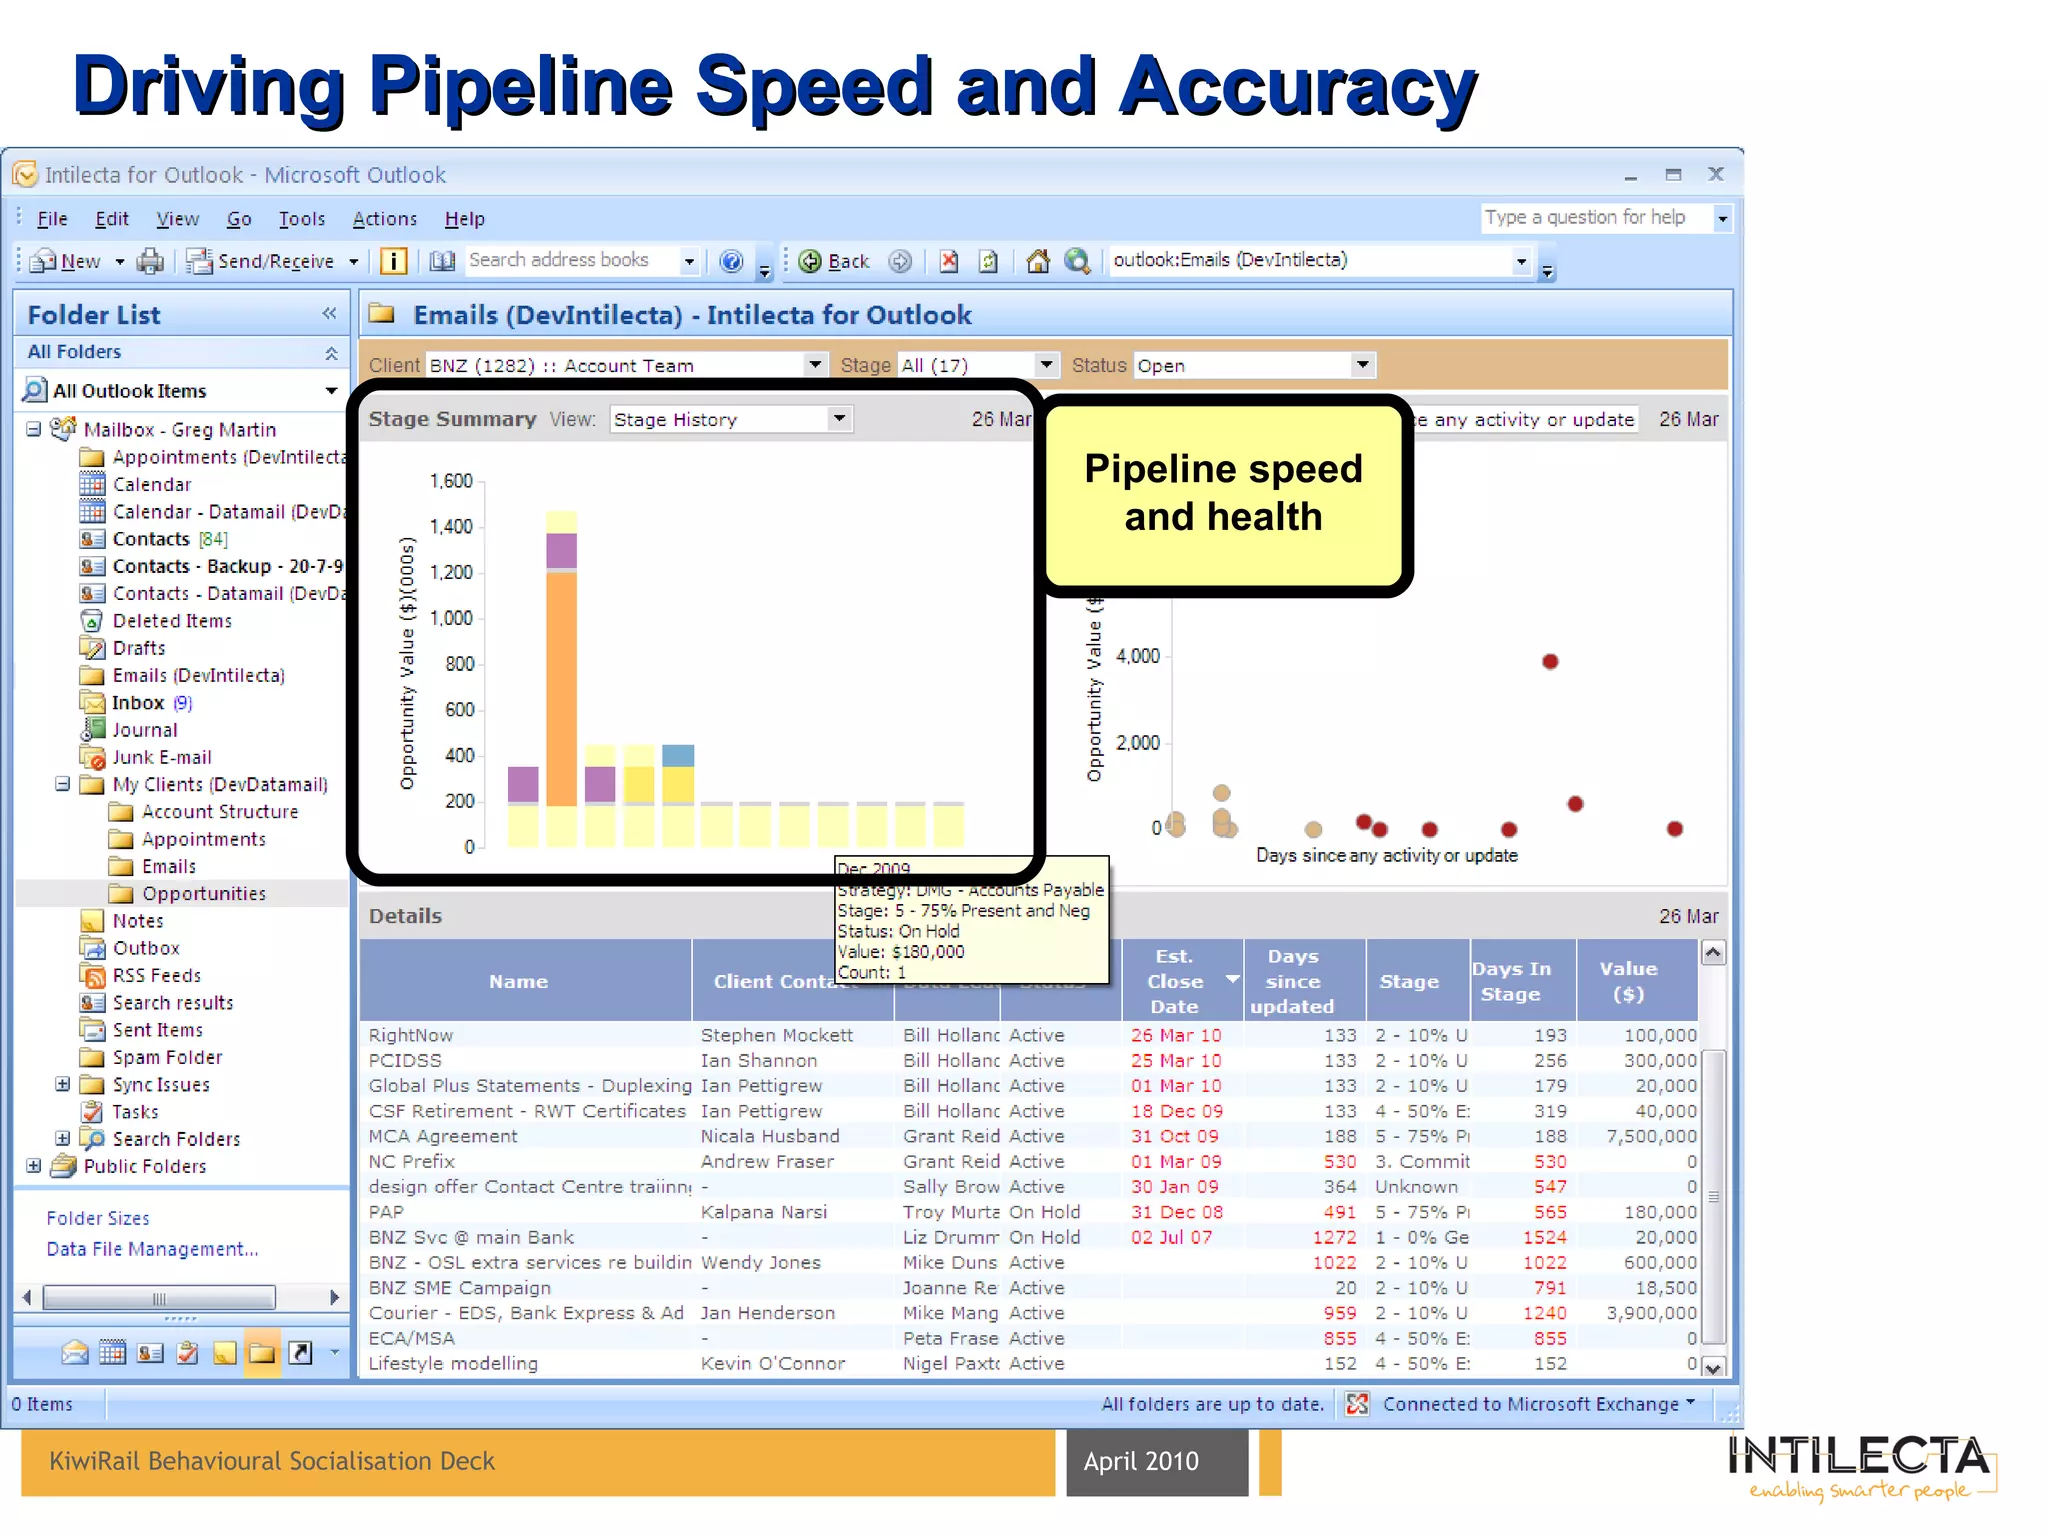Collapse the My Clients (DevDatamail) folder

[62, 784]
